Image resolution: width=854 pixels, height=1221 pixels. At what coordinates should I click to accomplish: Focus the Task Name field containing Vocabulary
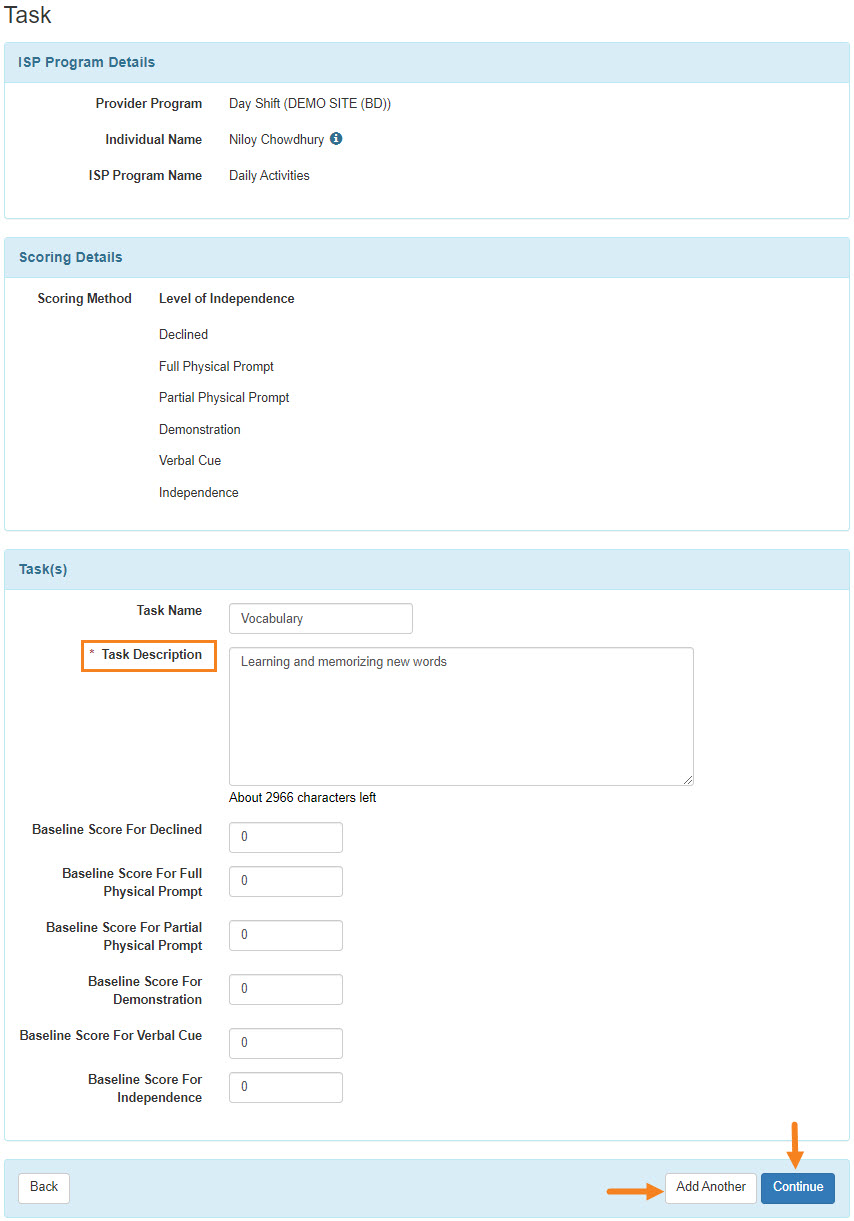[321, 618]
